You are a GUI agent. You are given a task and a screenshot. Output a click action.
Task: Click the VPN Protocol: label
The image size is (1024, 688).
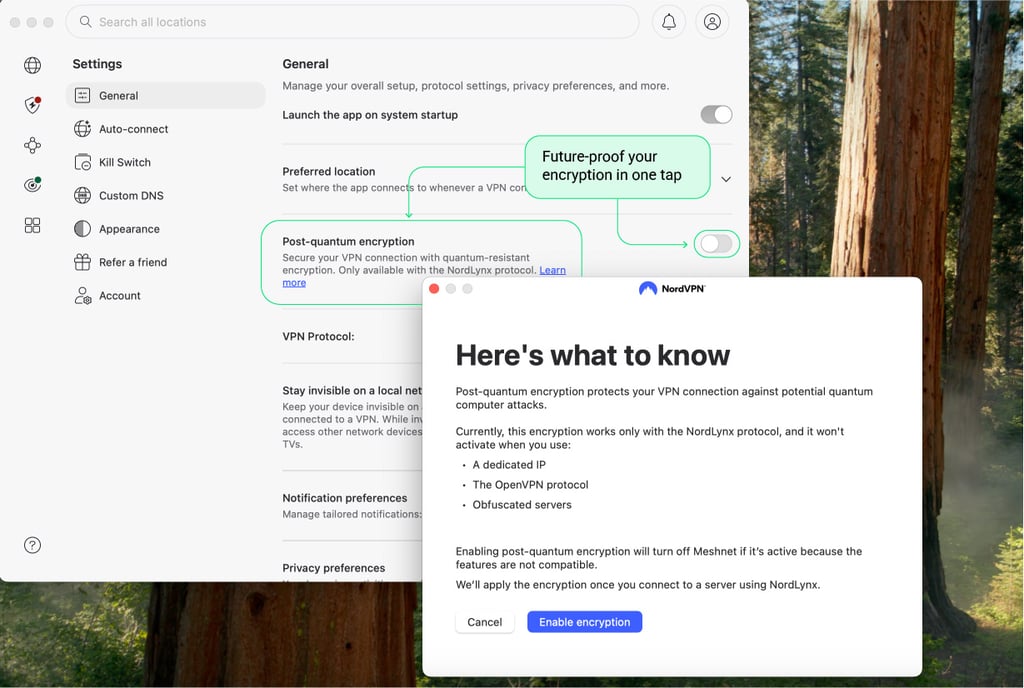[x=318, y=337]
